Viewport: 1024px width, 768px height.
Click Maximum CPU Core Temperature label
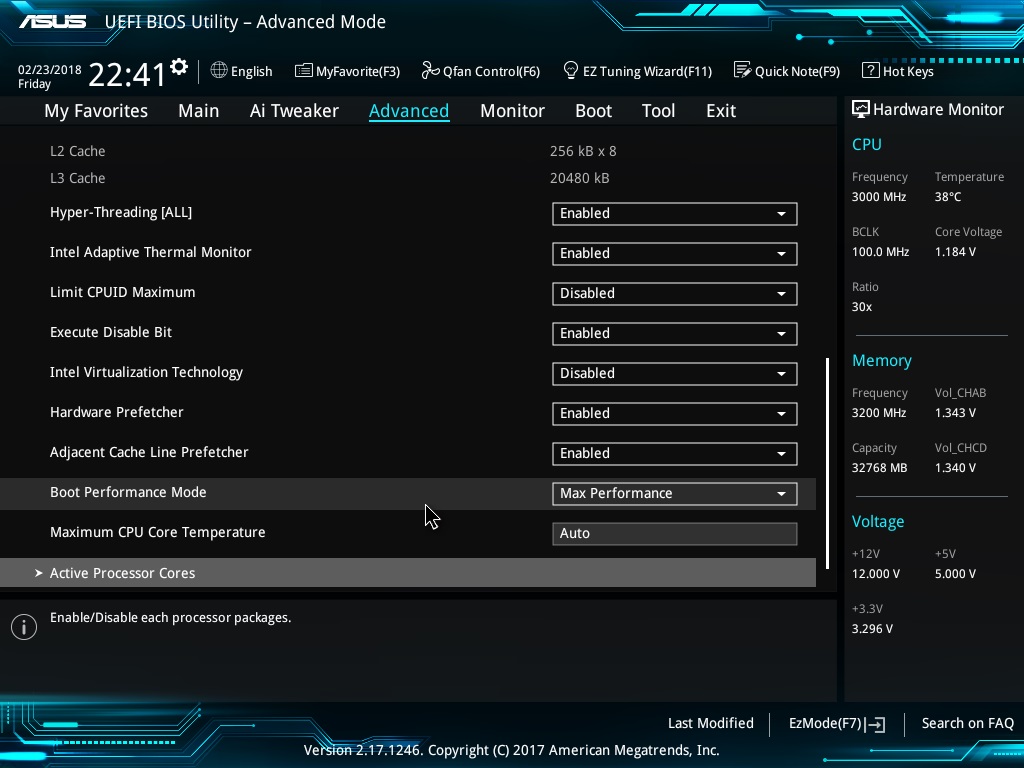157,532
